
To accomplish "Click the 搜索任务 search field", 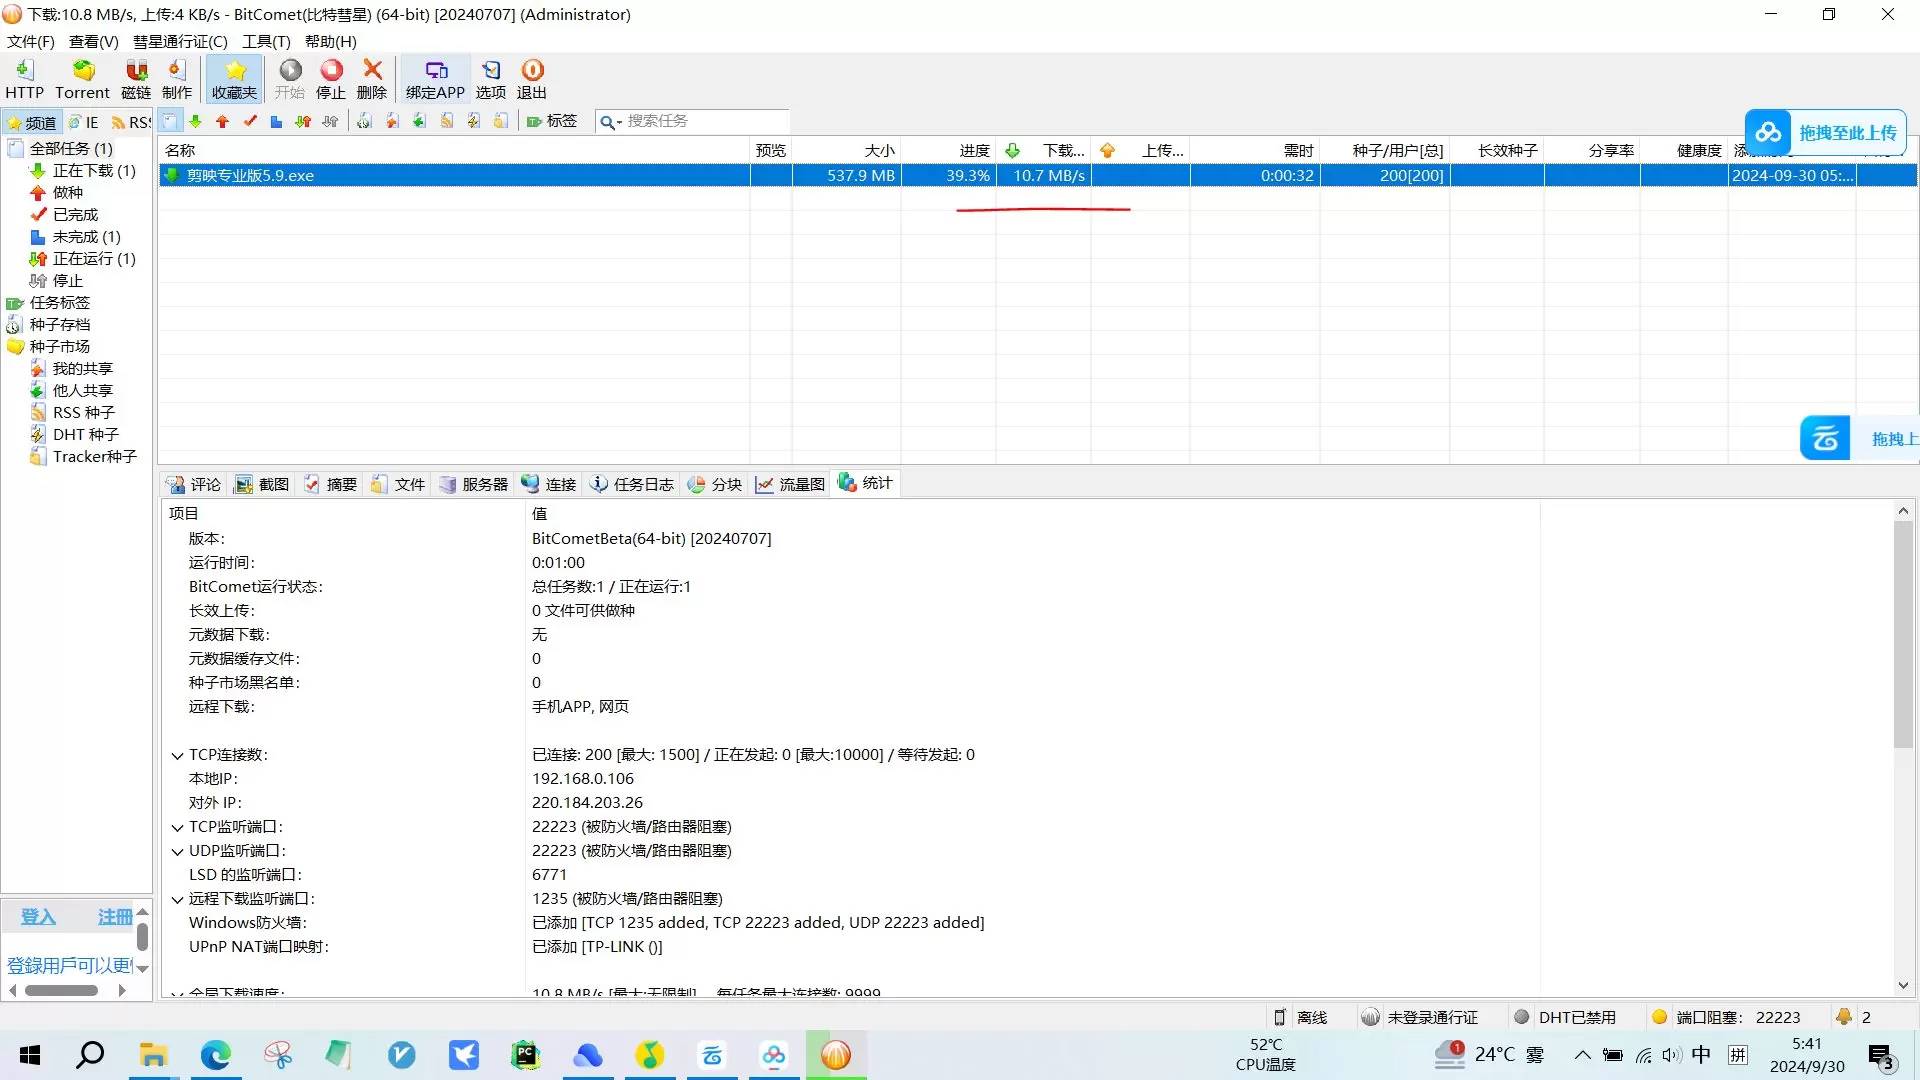I will click(x=705, y=121).
